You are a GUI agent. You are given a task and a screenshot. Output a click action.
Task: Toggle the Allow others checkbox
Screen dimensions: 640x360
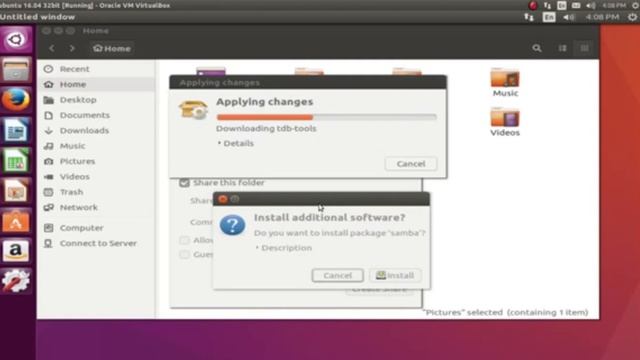184,240
